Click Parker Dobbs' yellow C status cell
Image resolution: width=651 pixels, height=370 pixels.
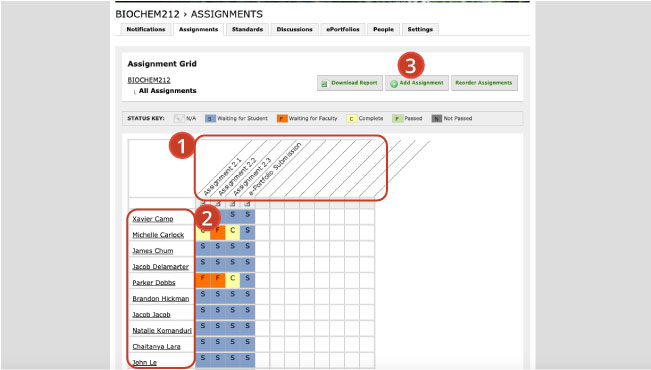[232, 281]
